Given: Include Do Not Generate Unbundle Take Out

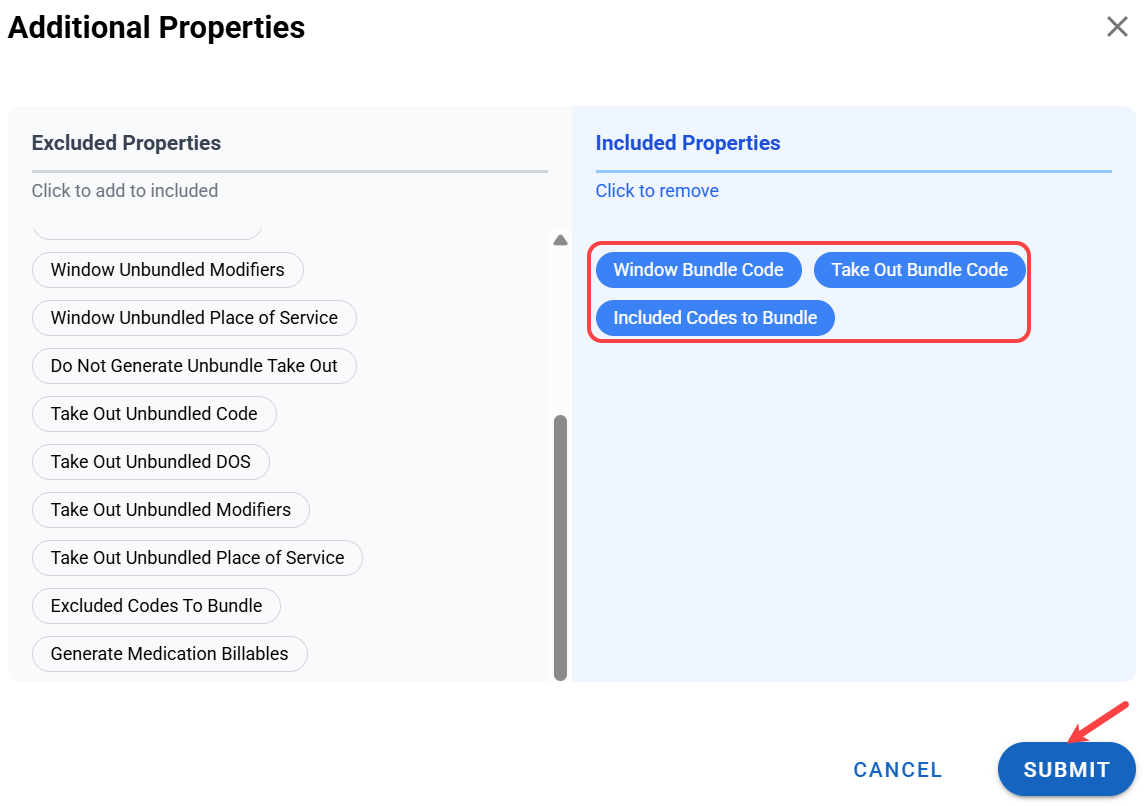Looking at the screenshot, I should [x=194, y=366].
